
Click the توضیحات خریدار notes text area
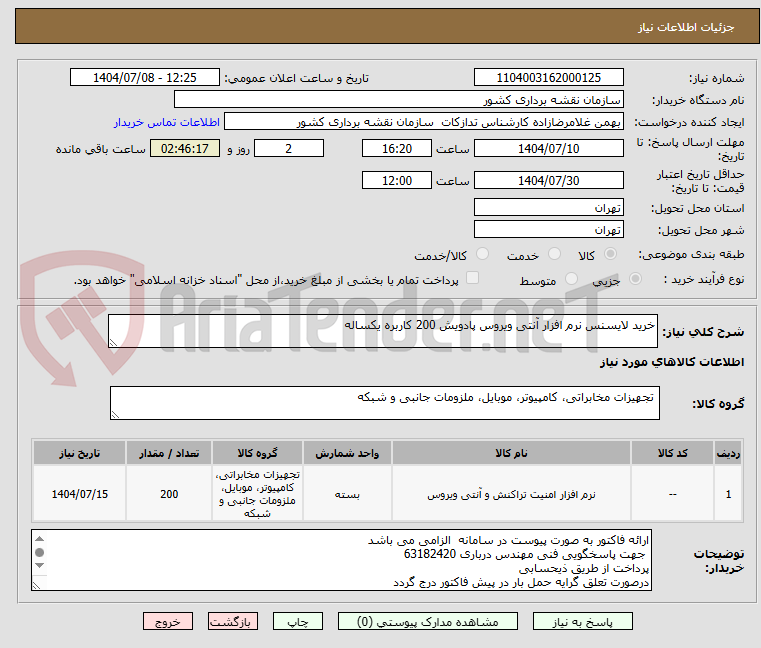point(341,561)
